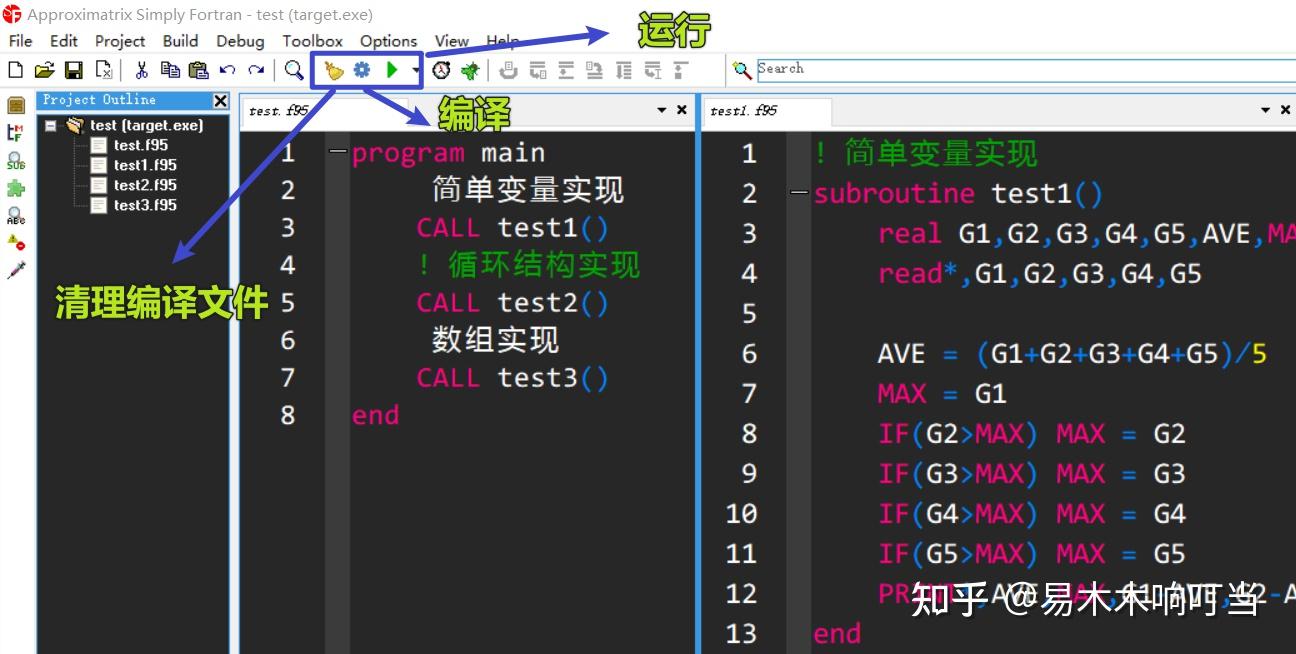Click the 'CALL test3()' line in test.f95
Screen dimensions: 1296x654
(512, 378)
